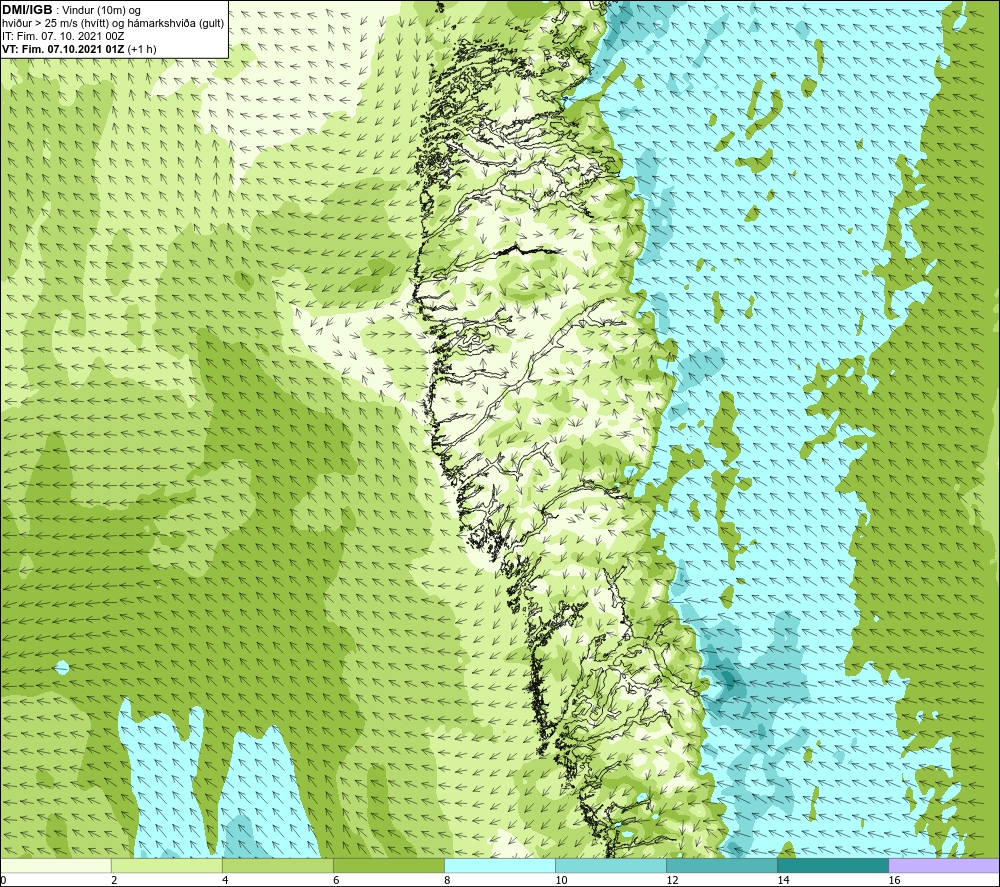Screen dimensions: 1000x887
Task: Click the palest 0–2 m/s color scale segment
Action: point(56,865)
